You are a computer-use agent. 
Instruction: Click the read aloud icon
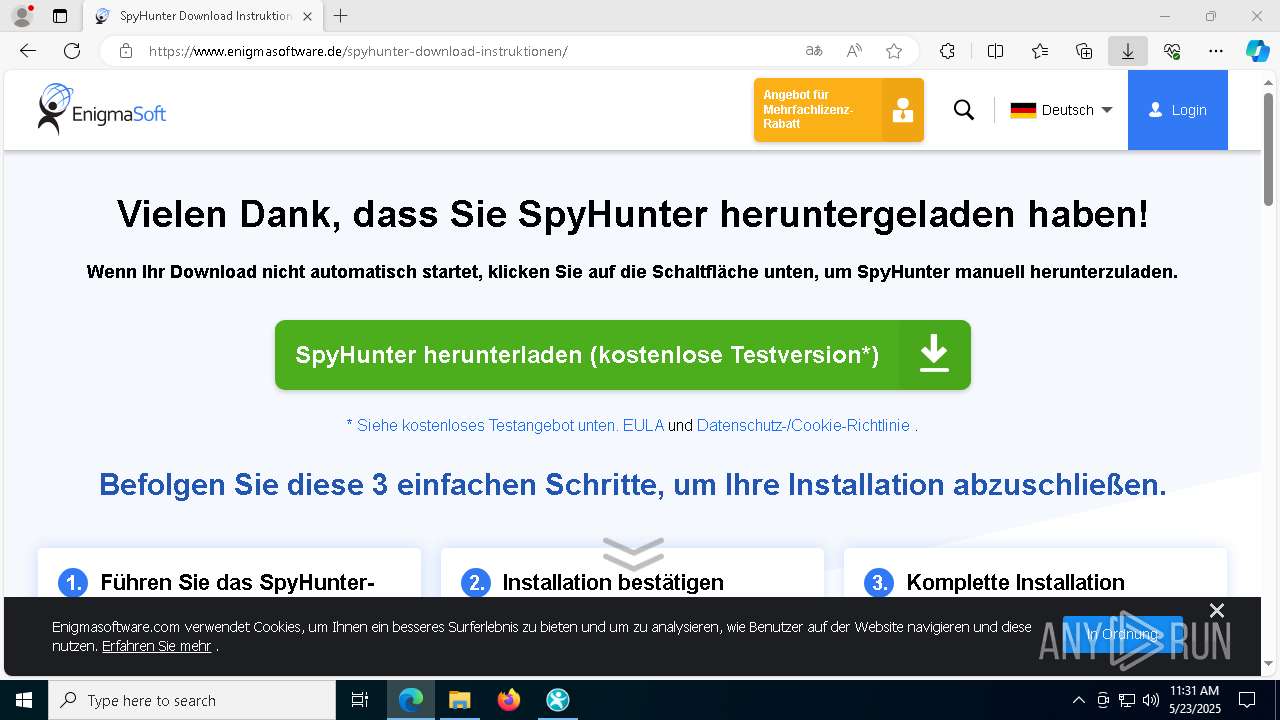pos(854,51)
